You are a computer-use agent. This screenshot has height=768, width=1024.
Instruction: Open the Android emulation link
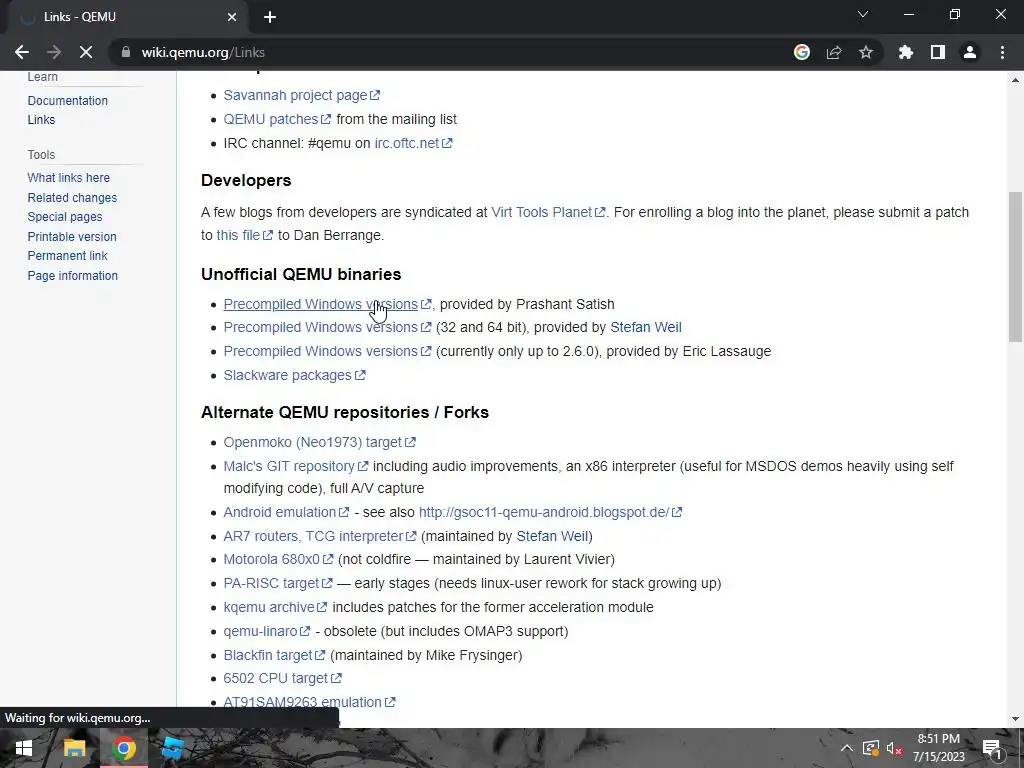(x=286, y=513)
